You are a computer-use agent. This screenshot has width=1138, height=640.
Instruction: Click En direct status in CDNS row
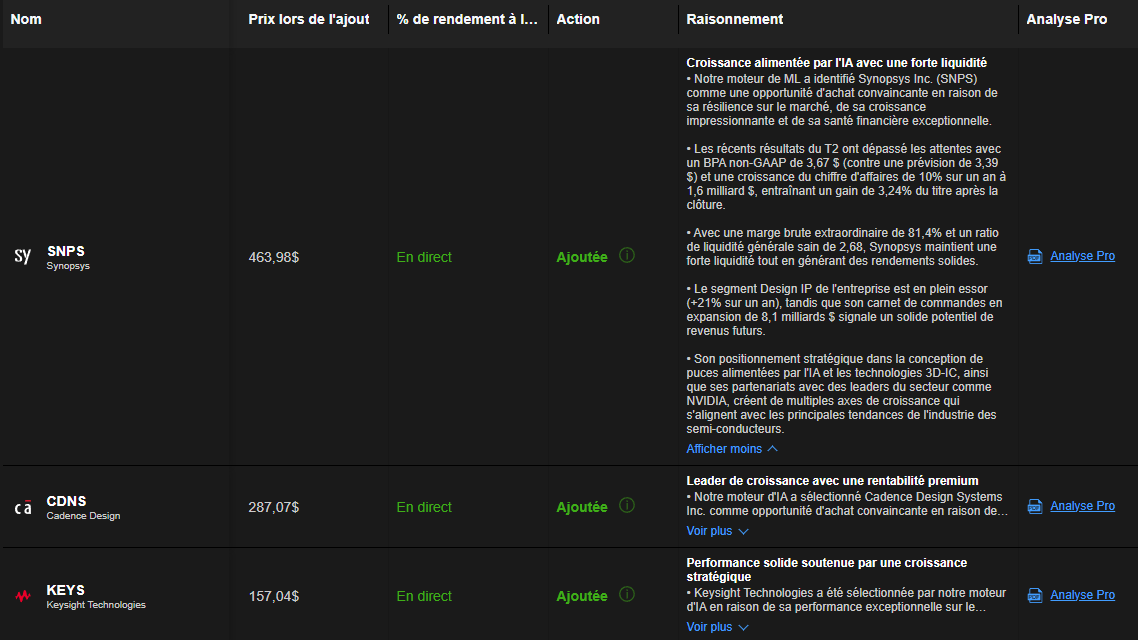coord(424,507)
